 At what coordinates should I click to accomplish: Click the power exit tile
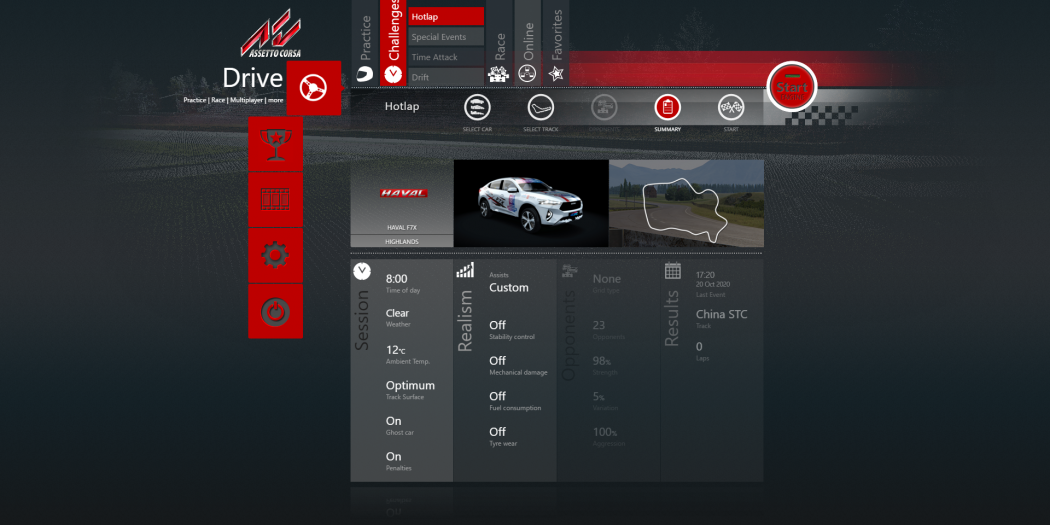[x=275, y=311]
